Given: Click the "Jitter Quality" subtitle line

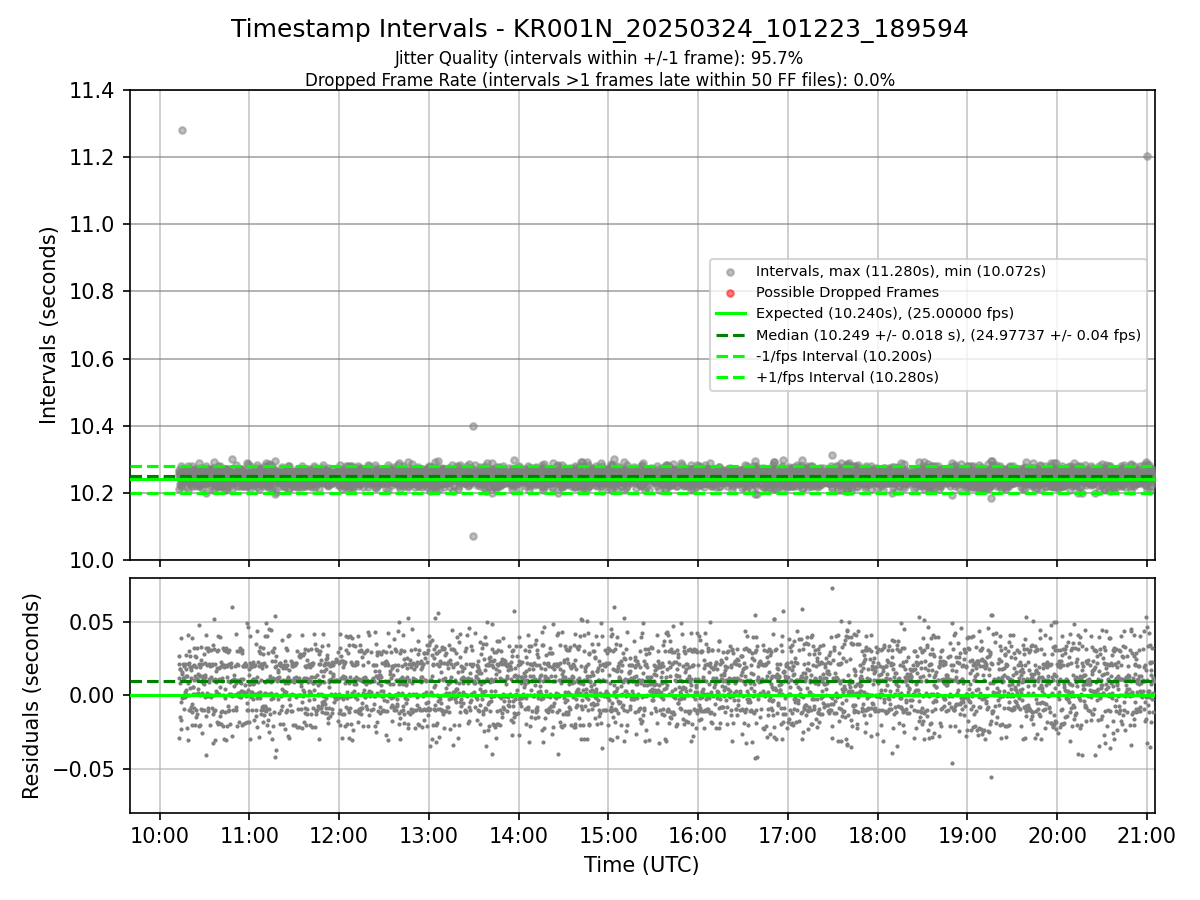Looking at the screenshot, I should tap(599, 58).
